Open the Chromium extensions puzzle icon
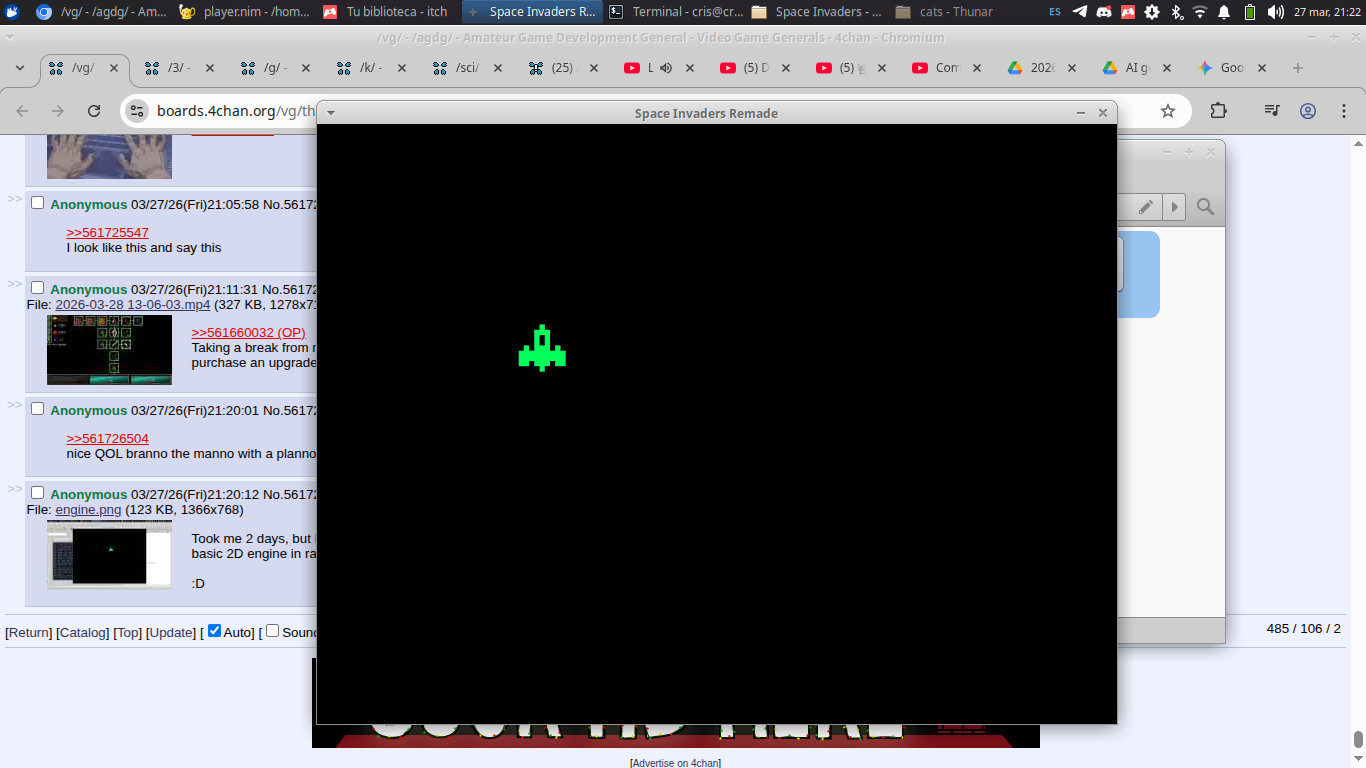Screen dimensions: 1366x768 pos(1218,111)
